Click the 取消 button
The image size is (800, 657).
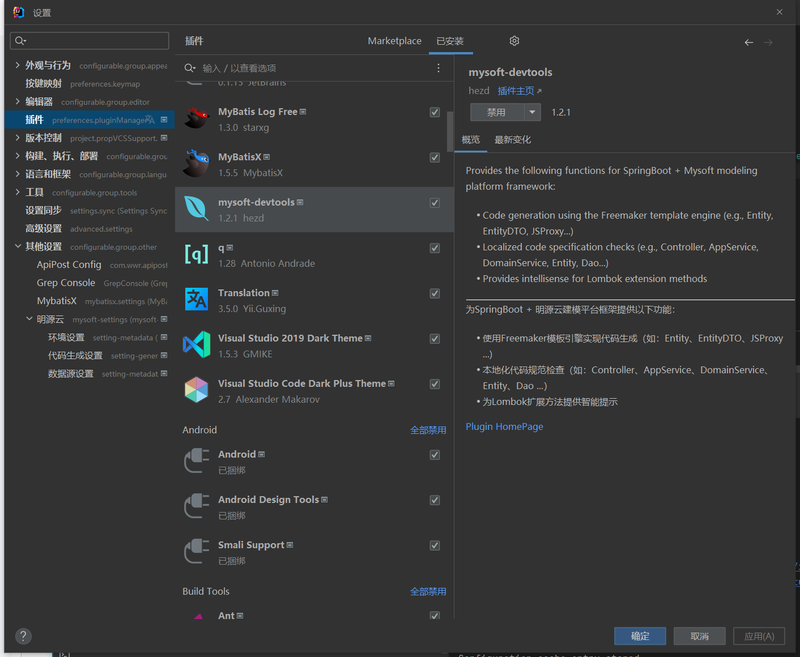(699, 636)
